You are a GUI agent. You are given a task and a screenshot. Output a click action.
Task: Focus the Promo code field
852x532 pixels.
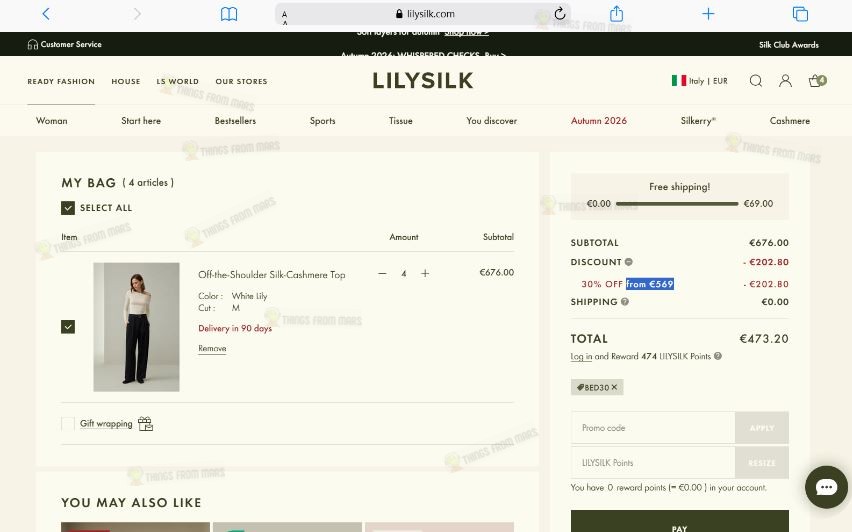tap(653, 428)
